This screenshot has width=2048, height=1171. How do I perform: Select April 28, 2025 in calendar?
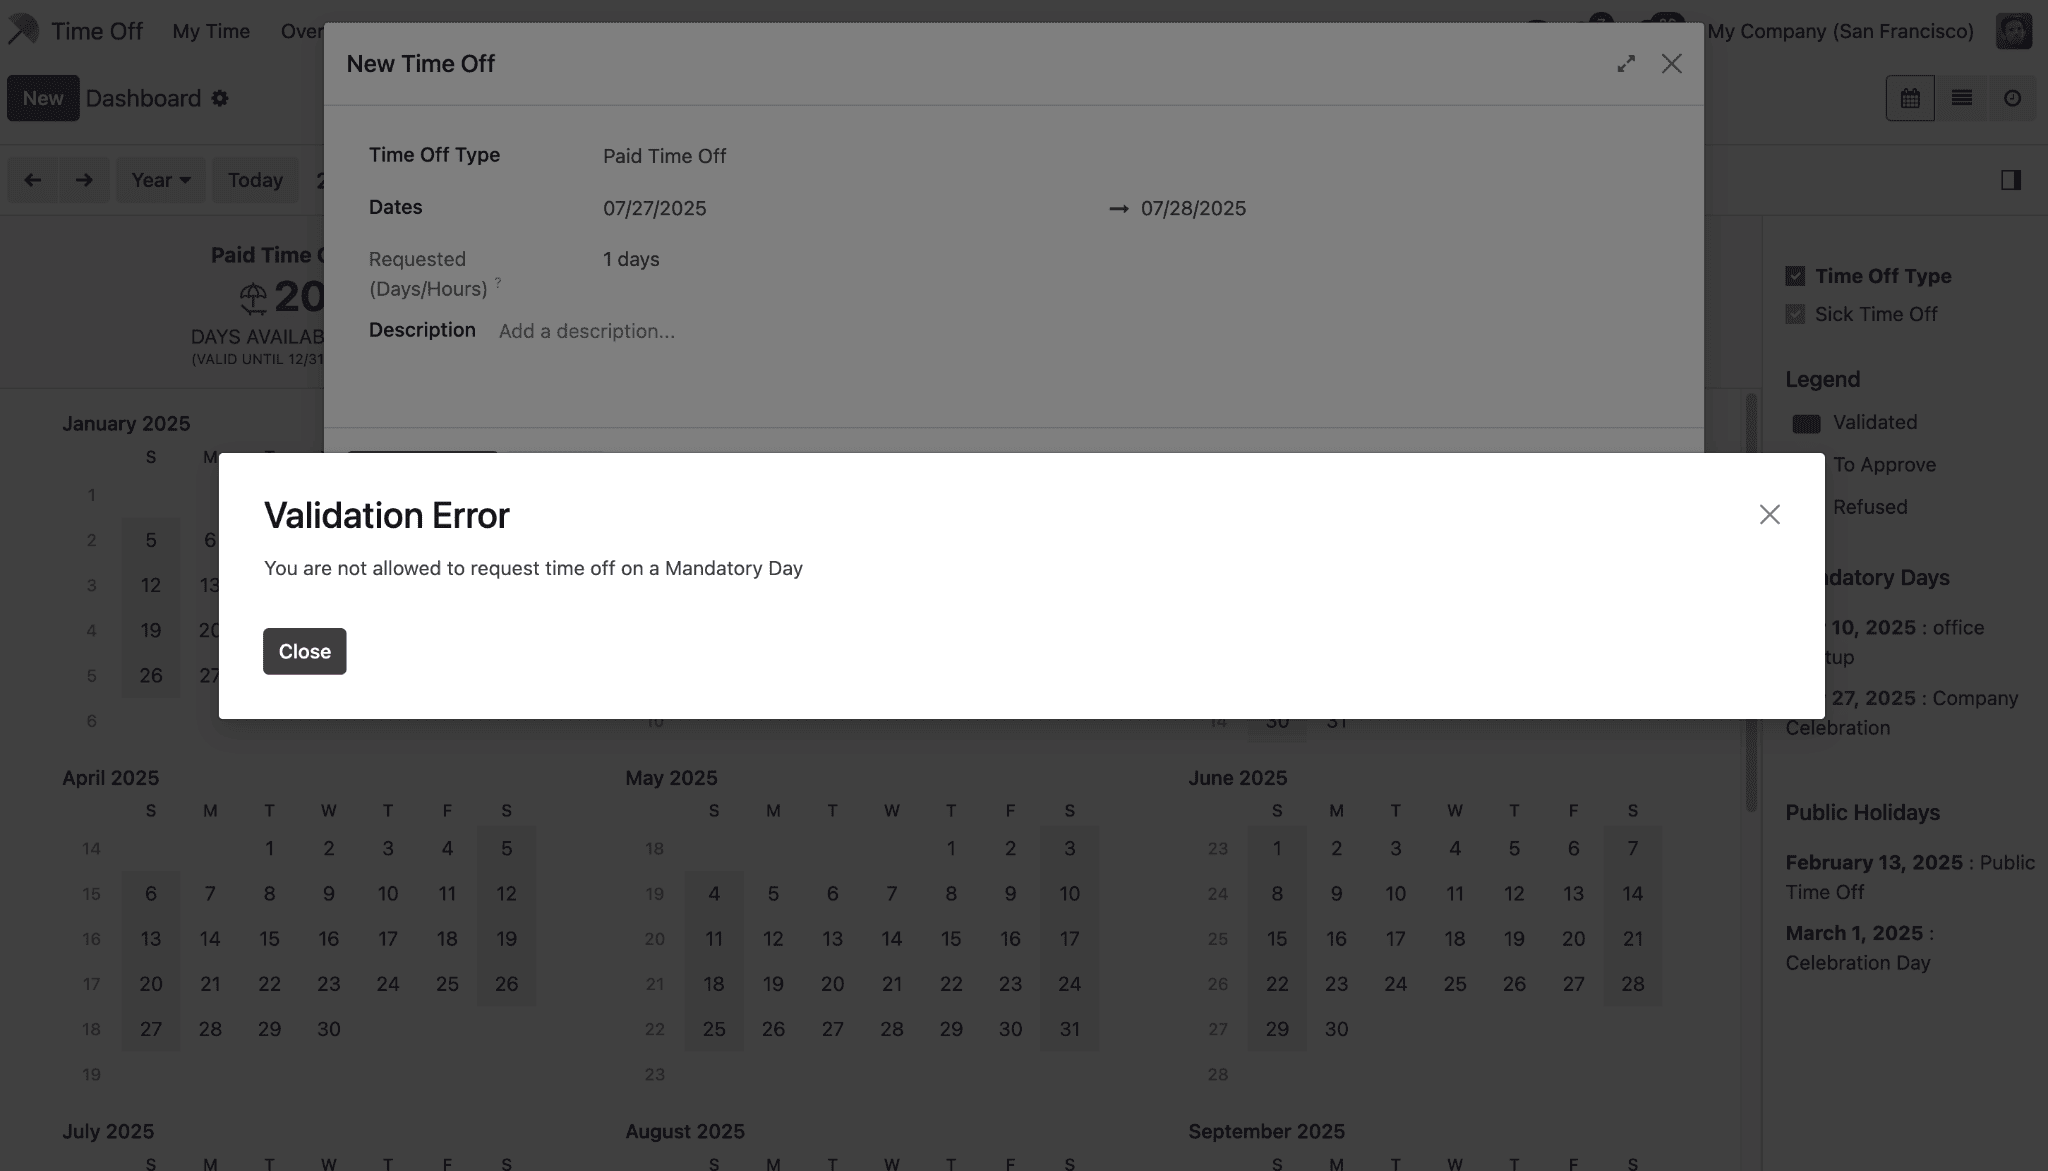210,1029
